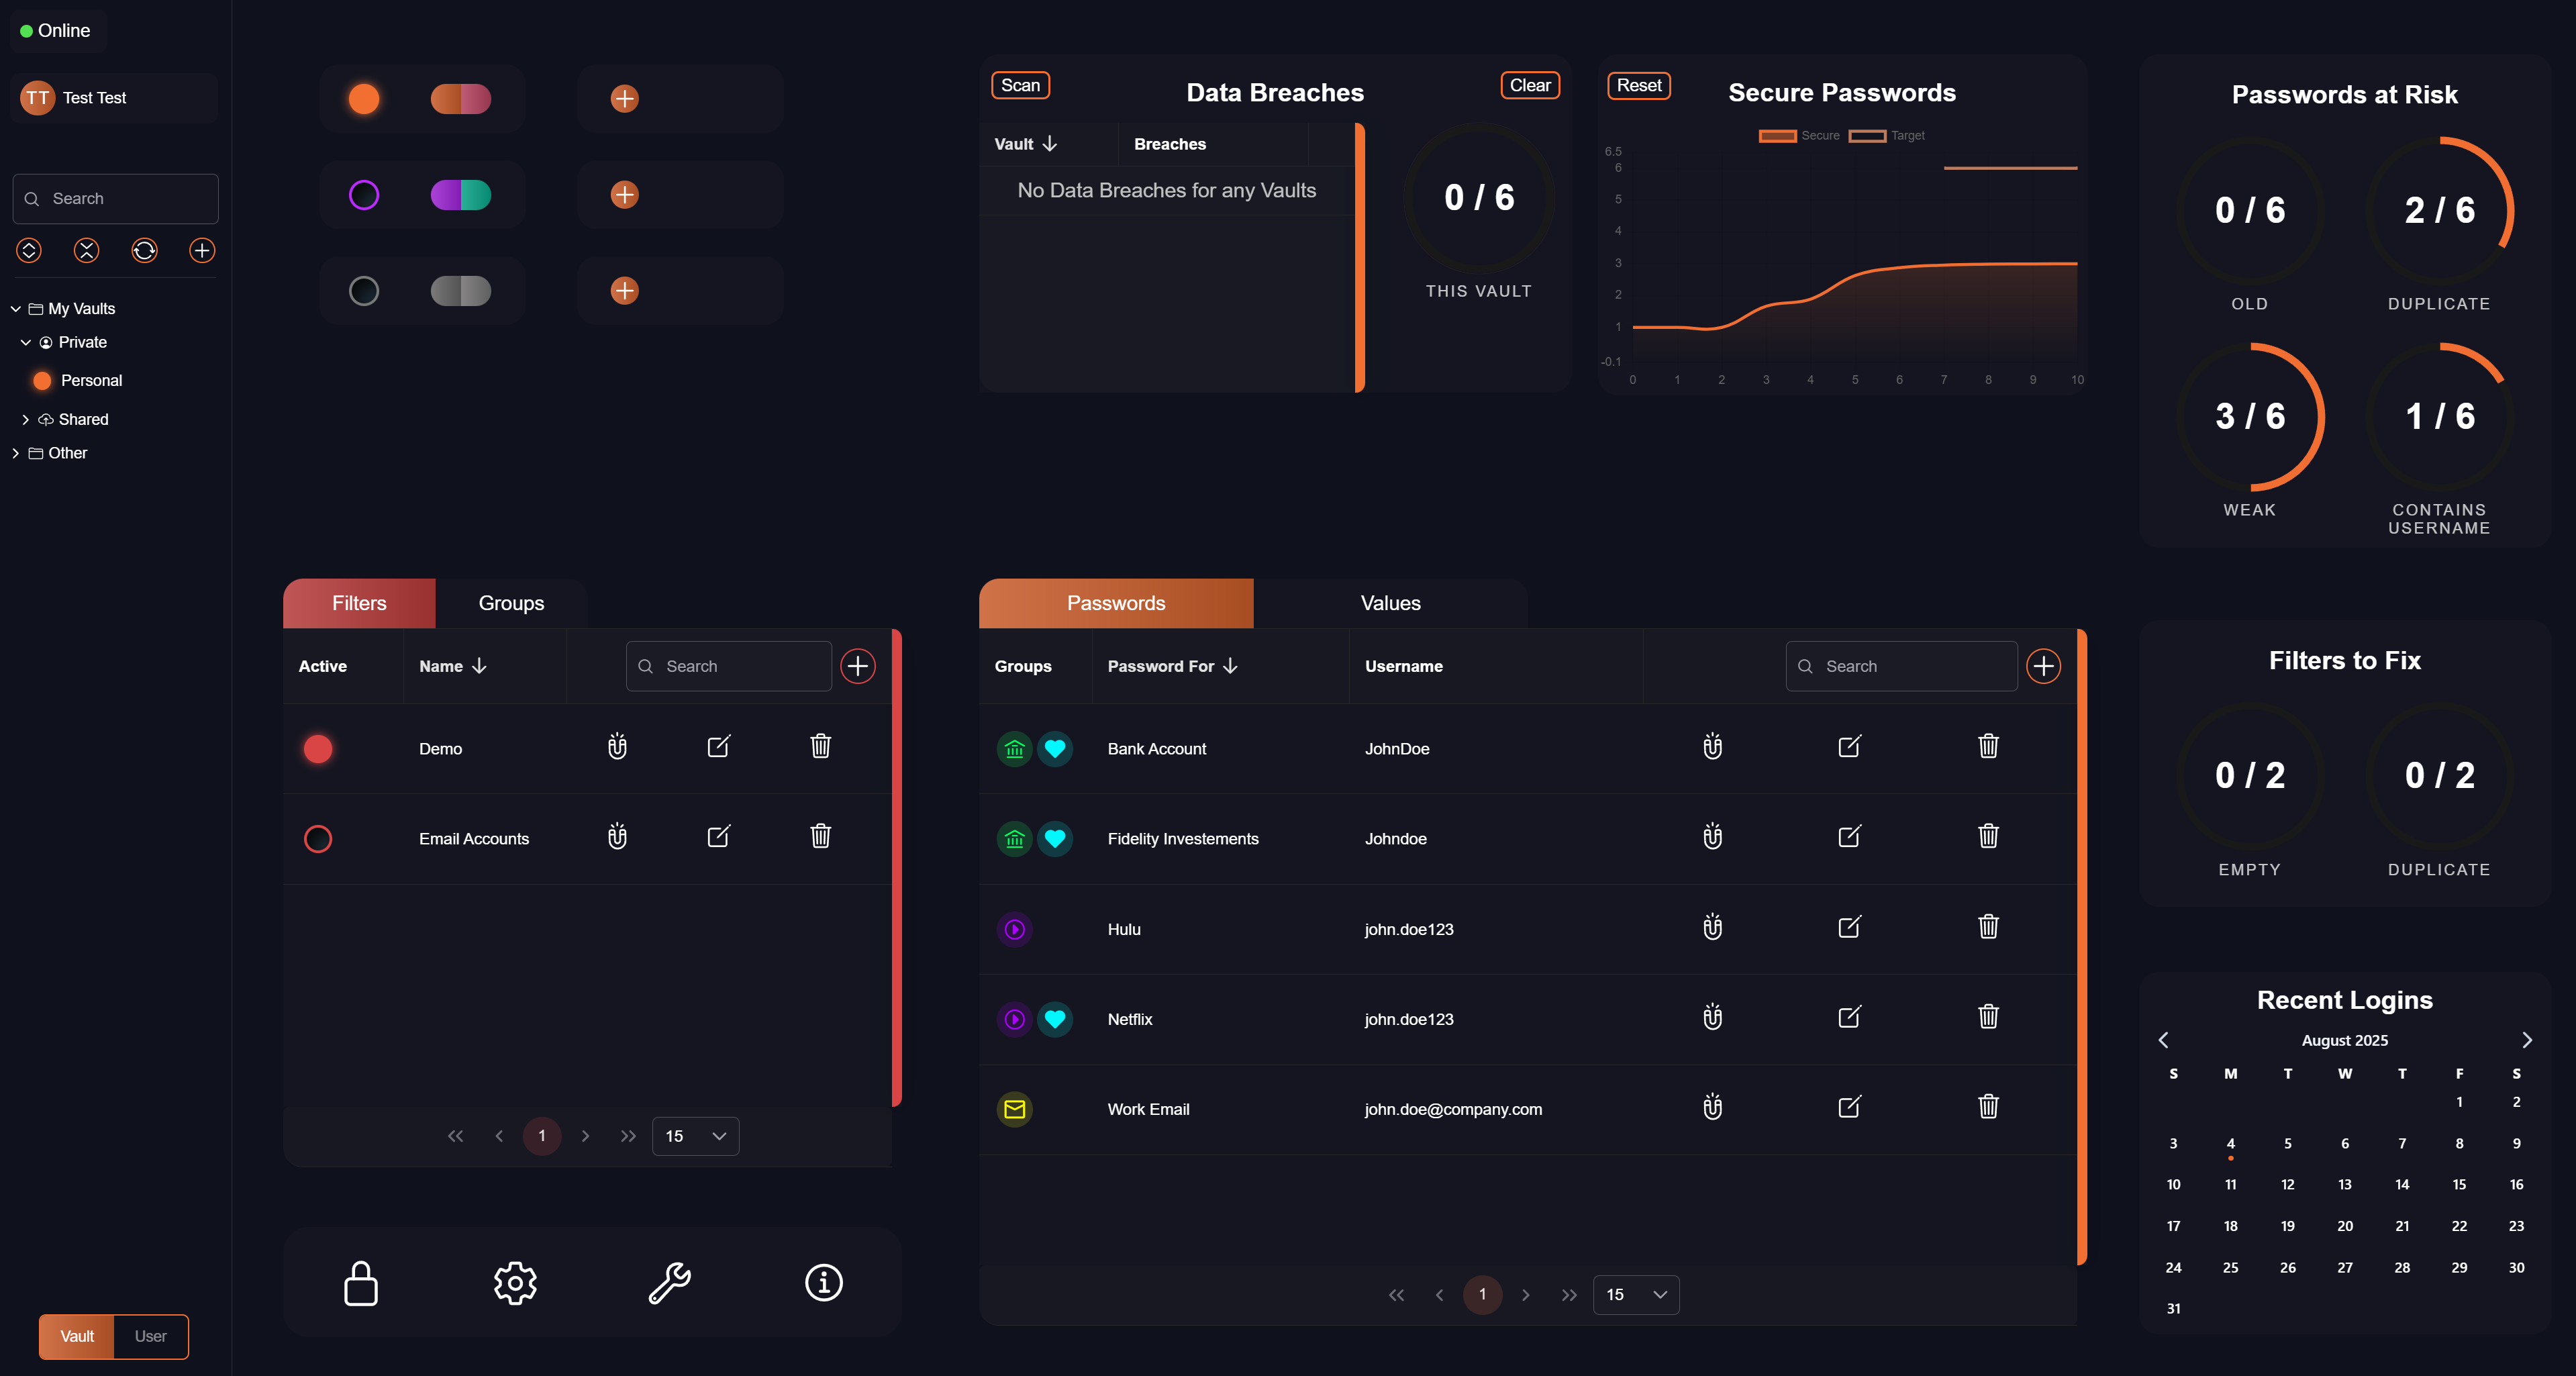Open the settings gear in the bottom toolbar
The height and width of the screenshot is (1376, 2576).
point(515,1283)
